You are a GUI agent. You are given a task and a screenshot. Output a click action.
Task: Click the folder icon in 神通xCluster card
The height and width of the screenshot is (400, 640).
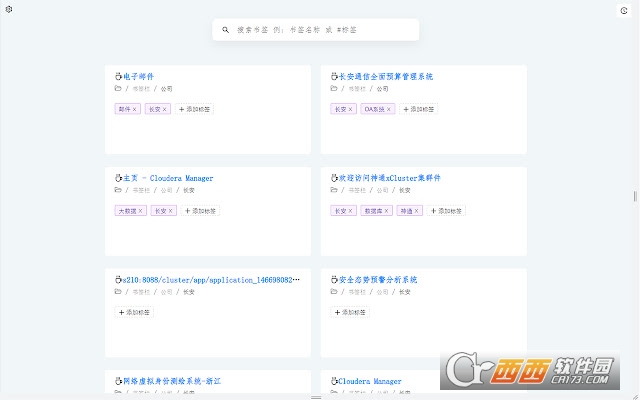[x=333, y=190]
